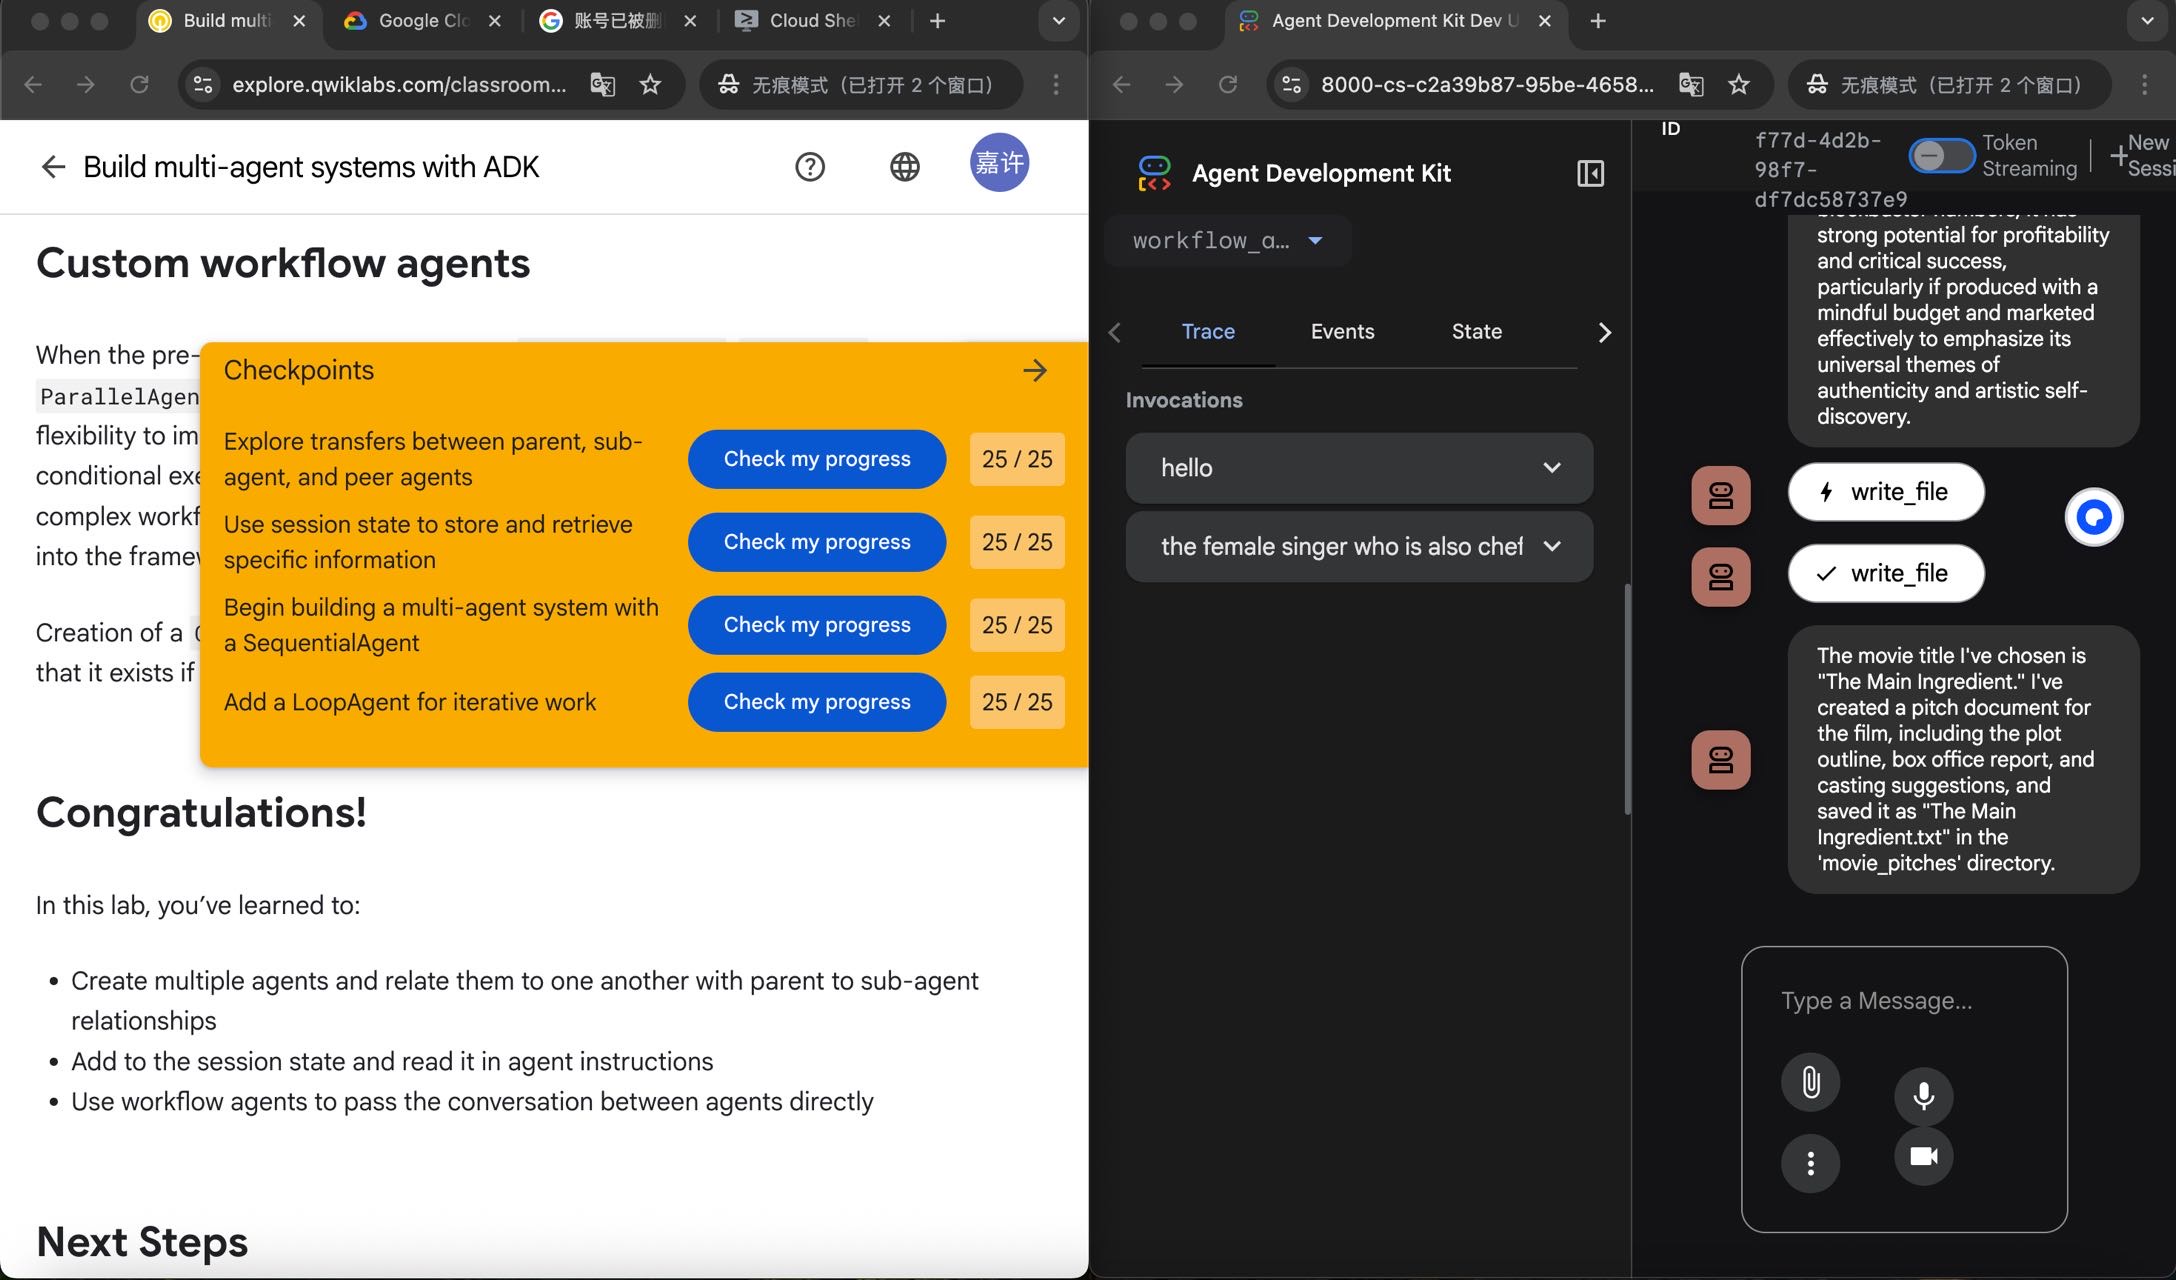Collapse Checkpoints panel with arrow icon
2176x1280 pixels.
(x=1035, y=371)
